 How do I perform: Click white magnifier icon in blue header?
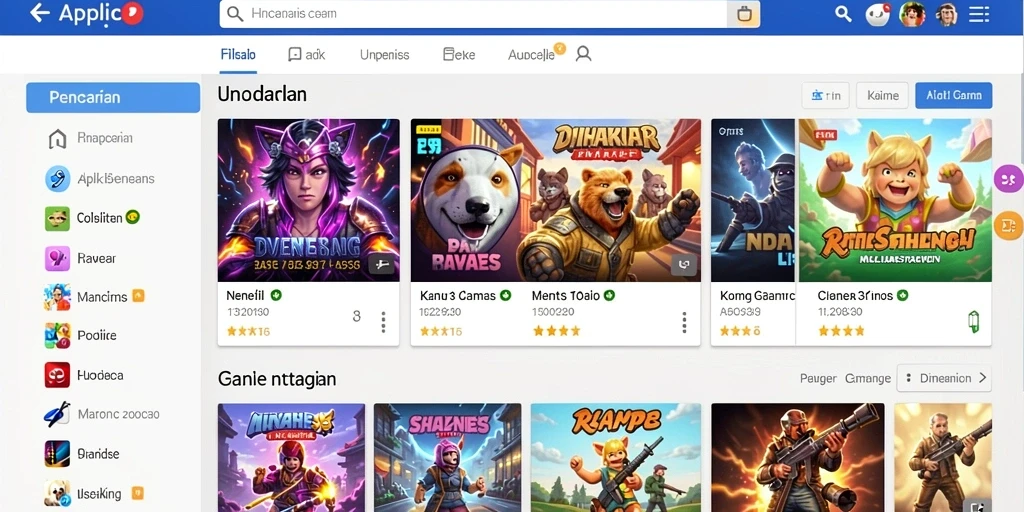pyautogui.click(x=843, y=14)
